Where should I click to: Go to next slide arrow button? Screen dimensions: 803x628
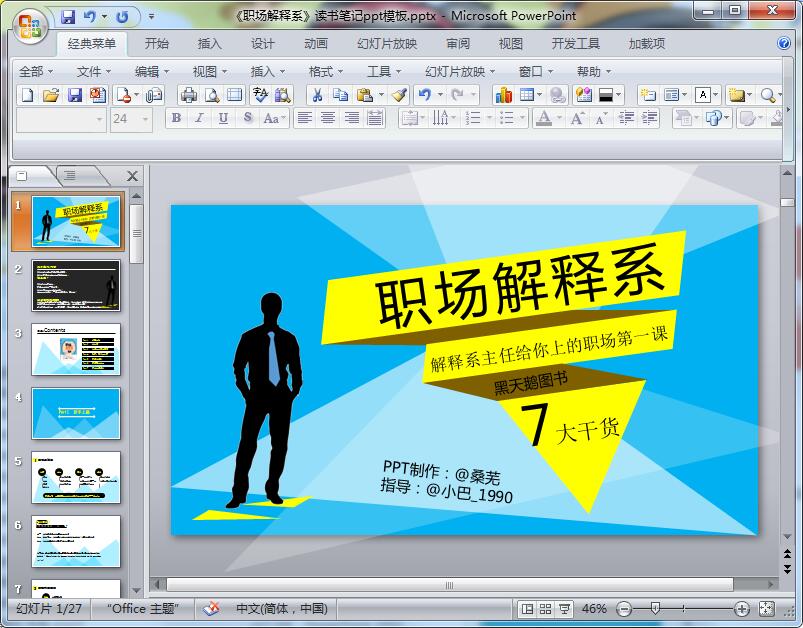click(x=787, y=569)
